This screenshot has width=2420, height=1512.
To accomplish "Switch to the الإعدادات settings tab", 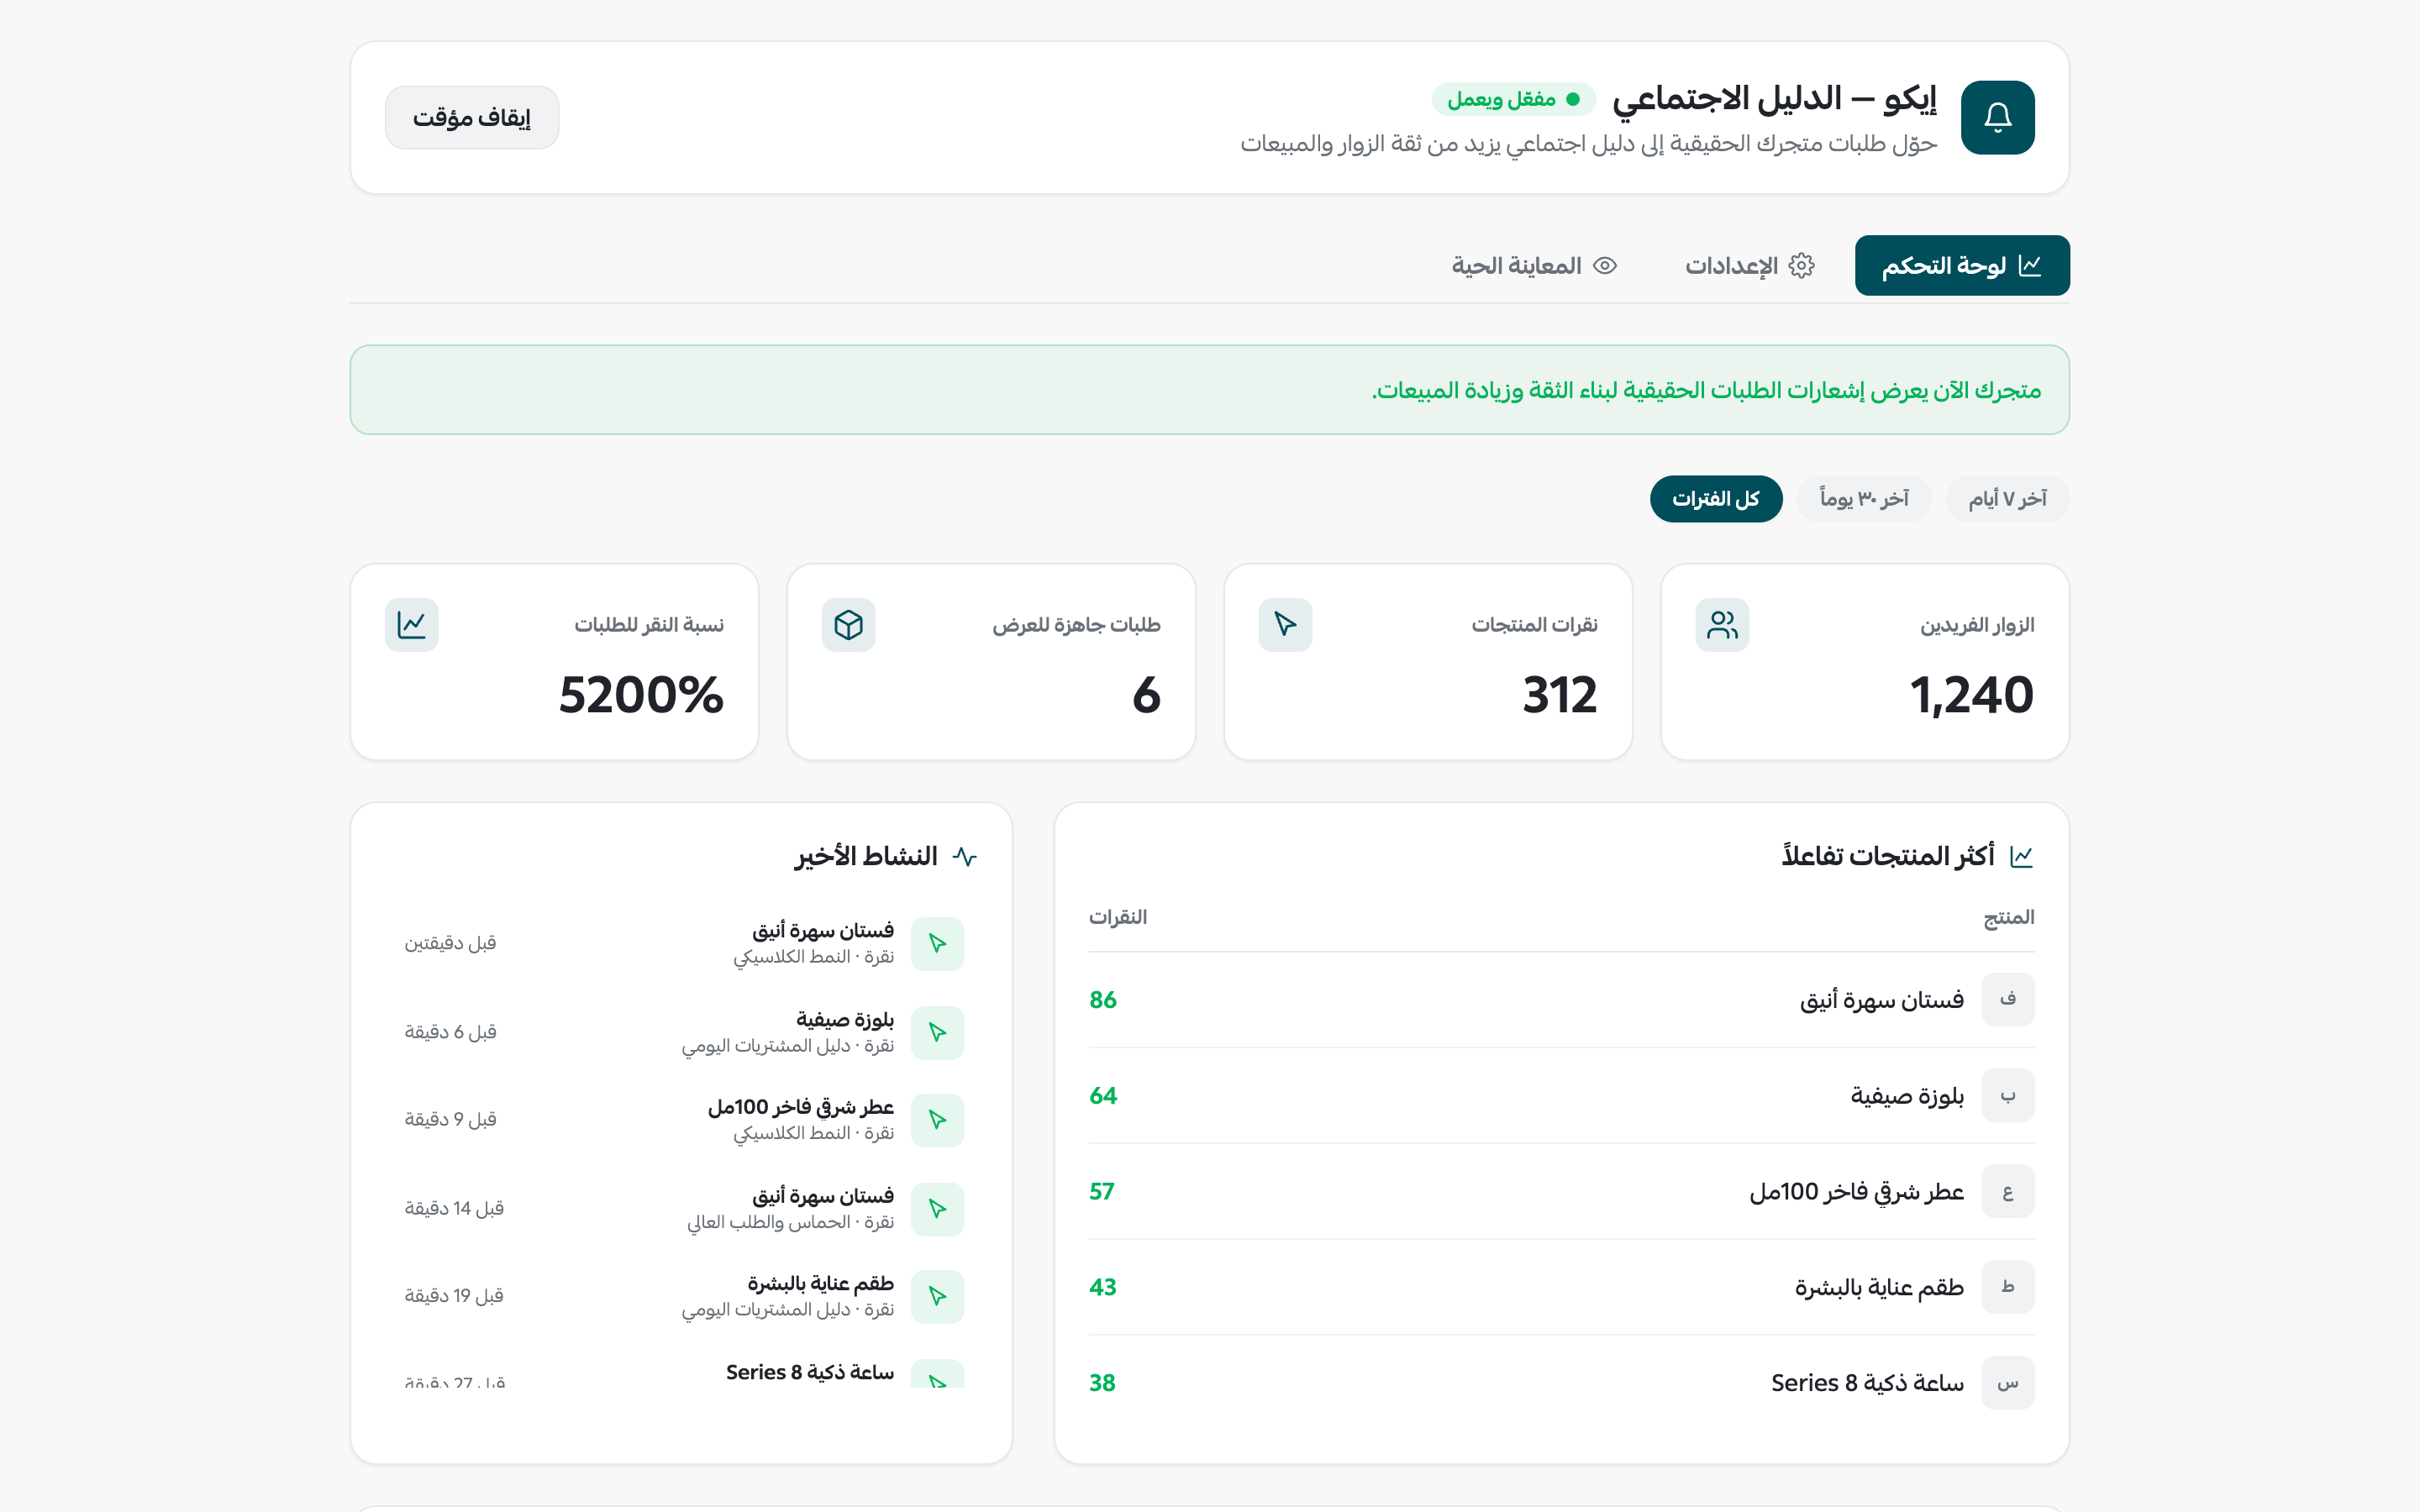I will pyautogui.click(x=1749, y=266).
